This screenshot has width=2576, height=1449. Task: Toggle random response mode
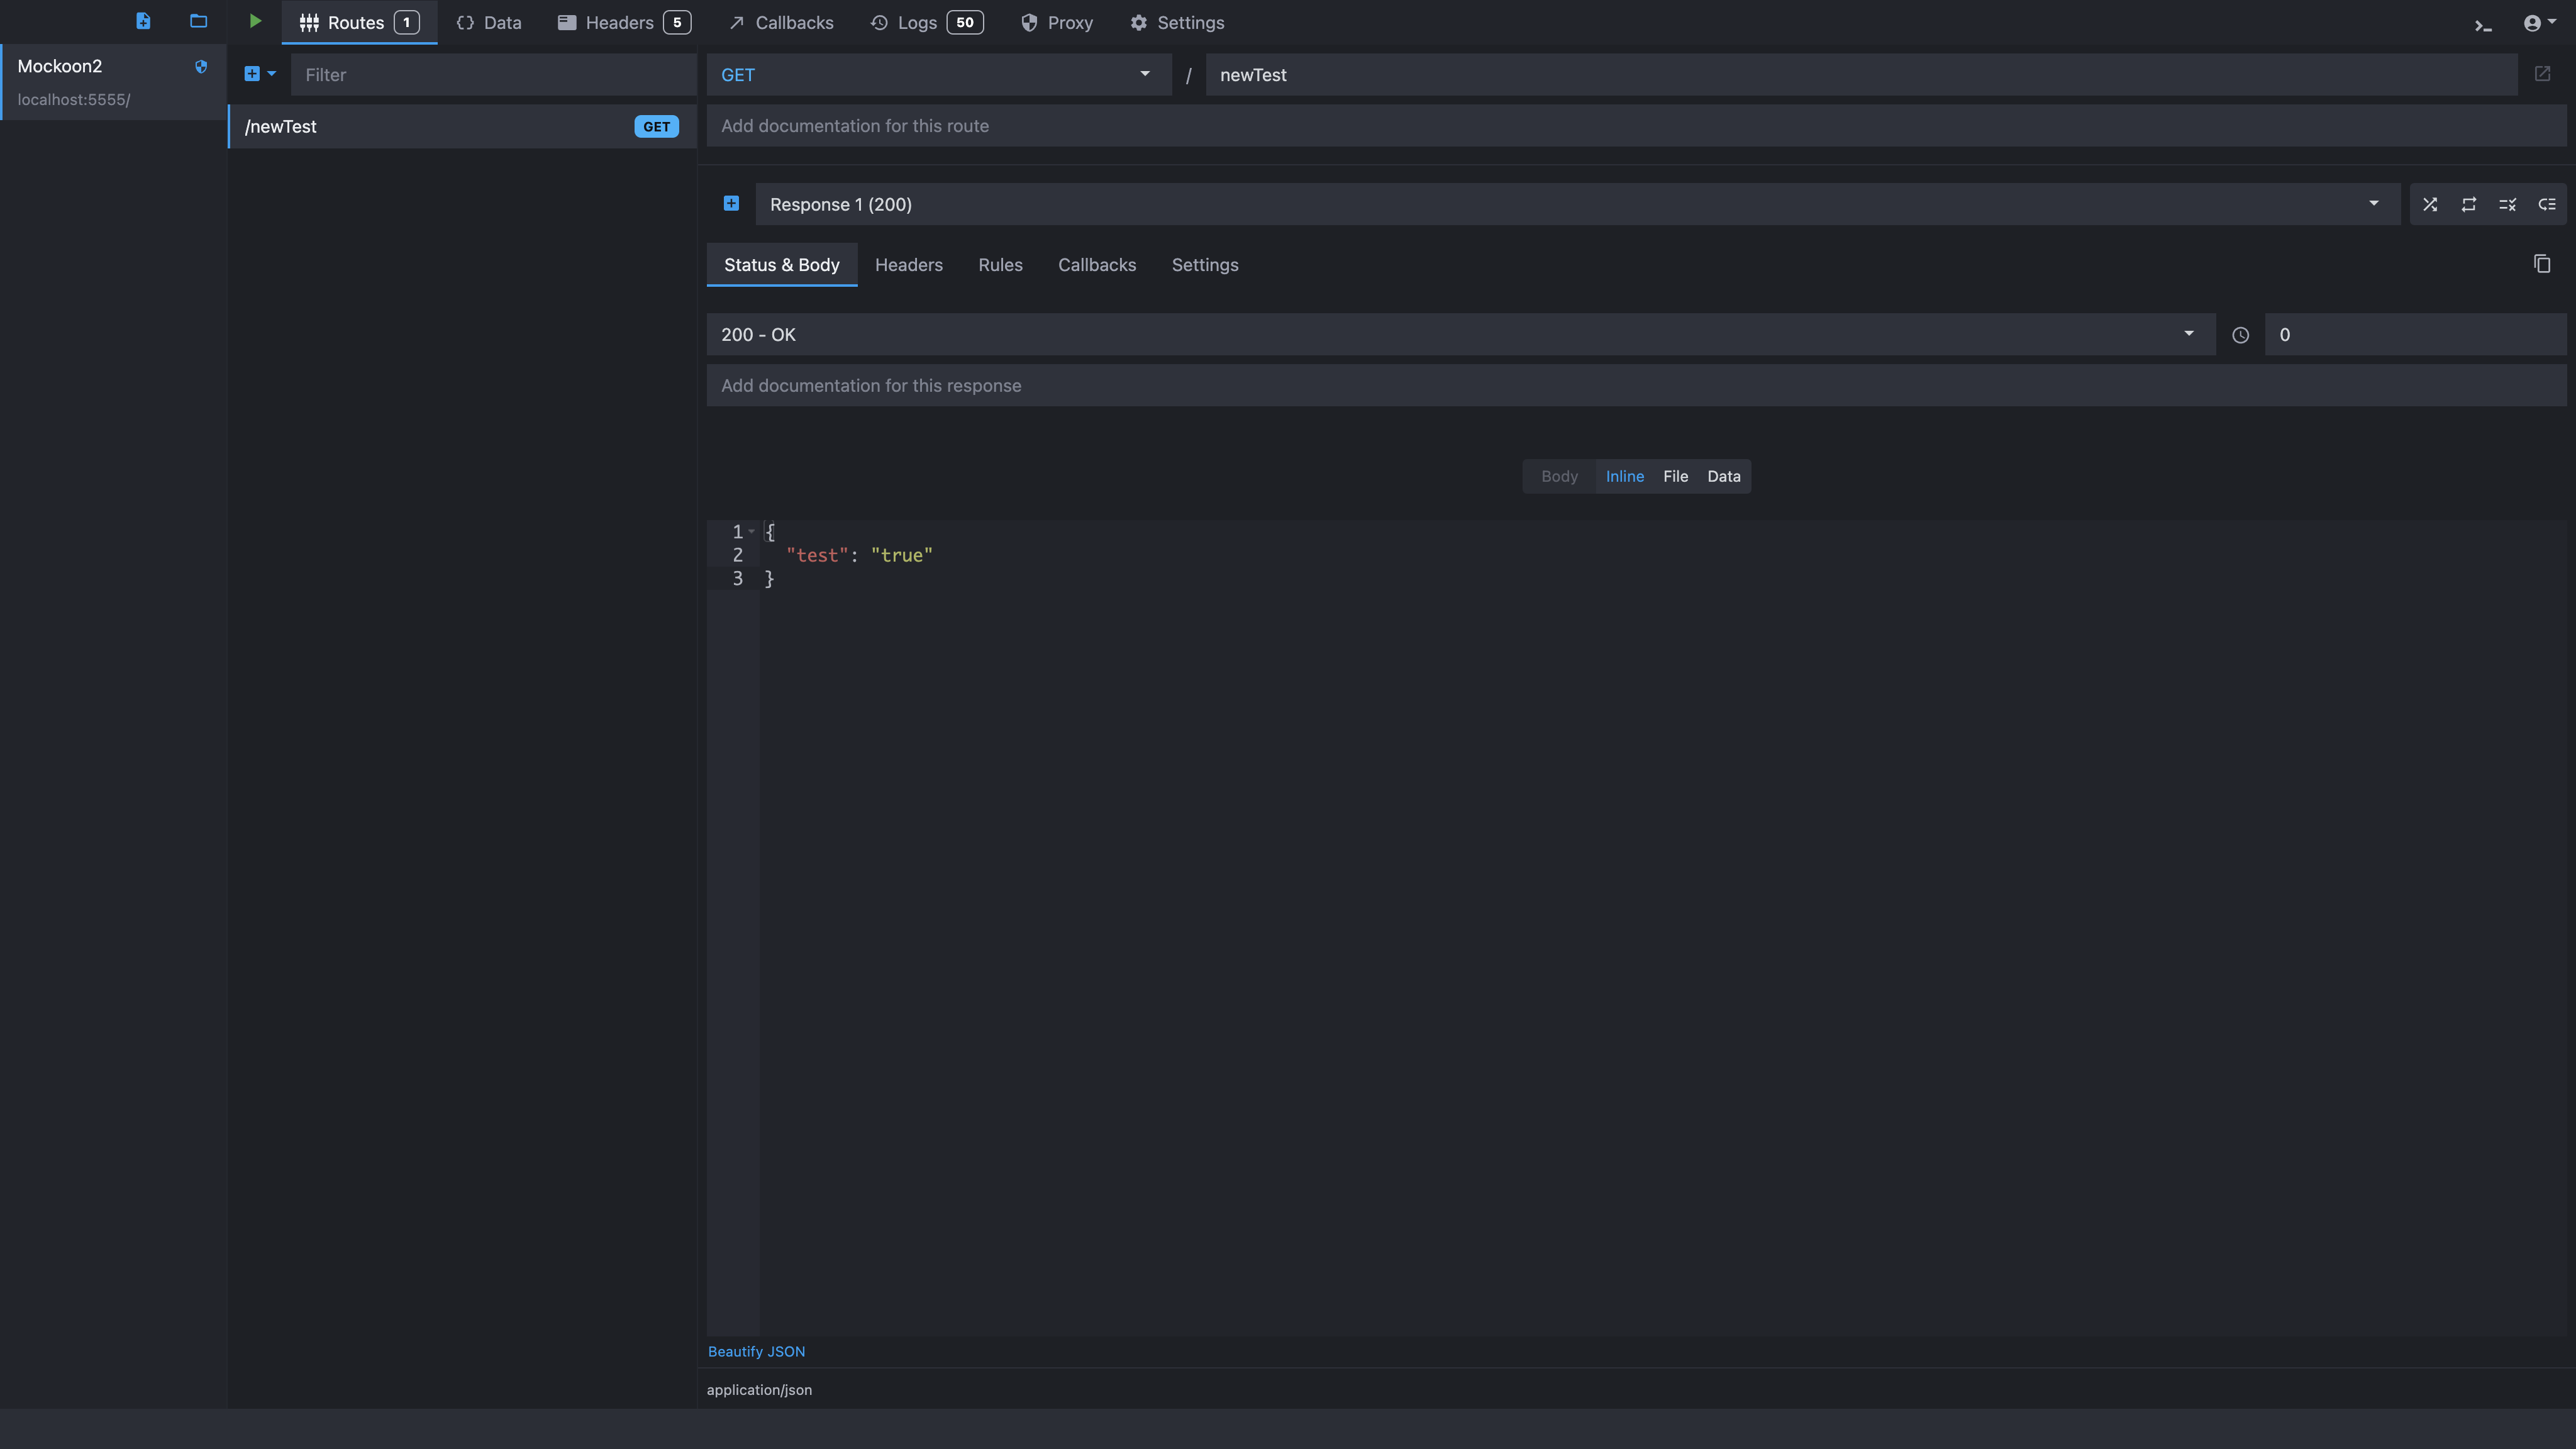(2429, 204)
